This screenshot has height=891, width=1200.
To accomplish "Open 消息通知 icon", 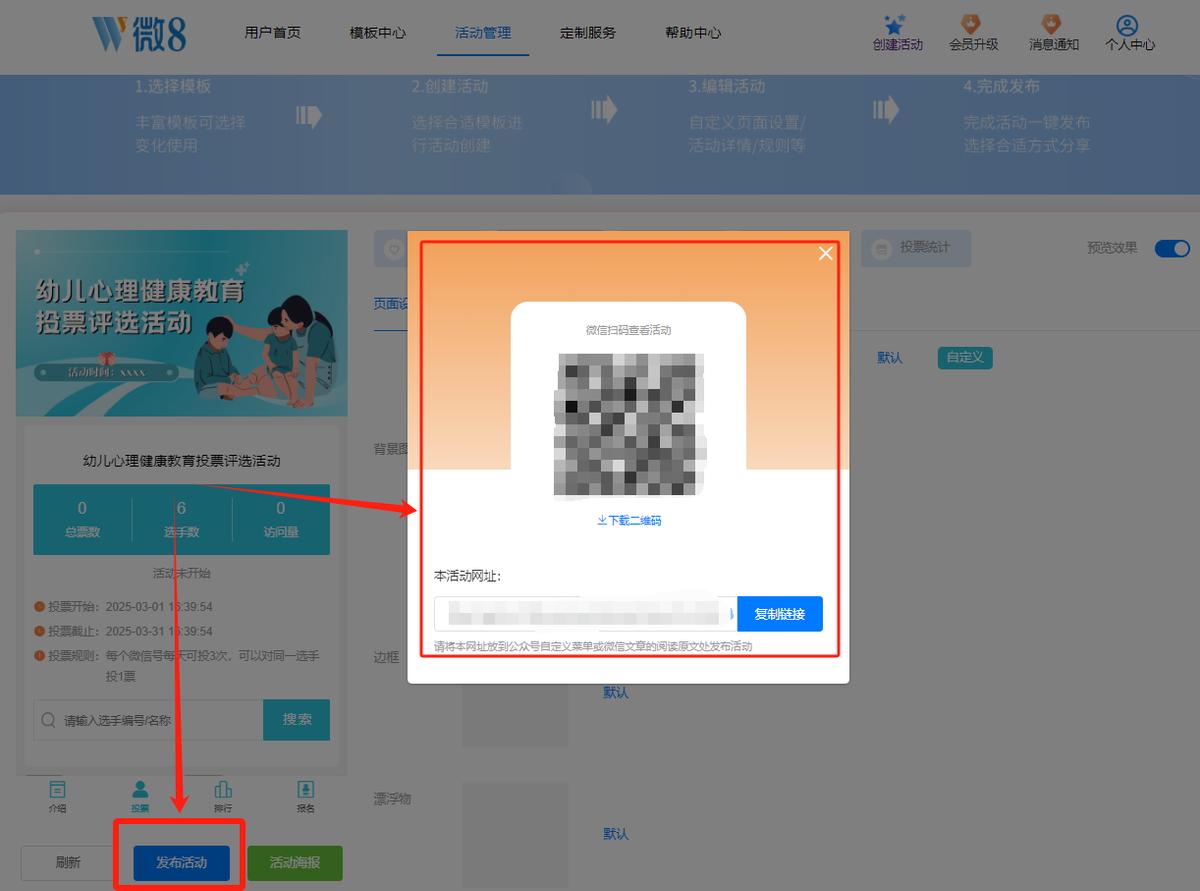I will pyautogui.click(x=1052, y=24).
